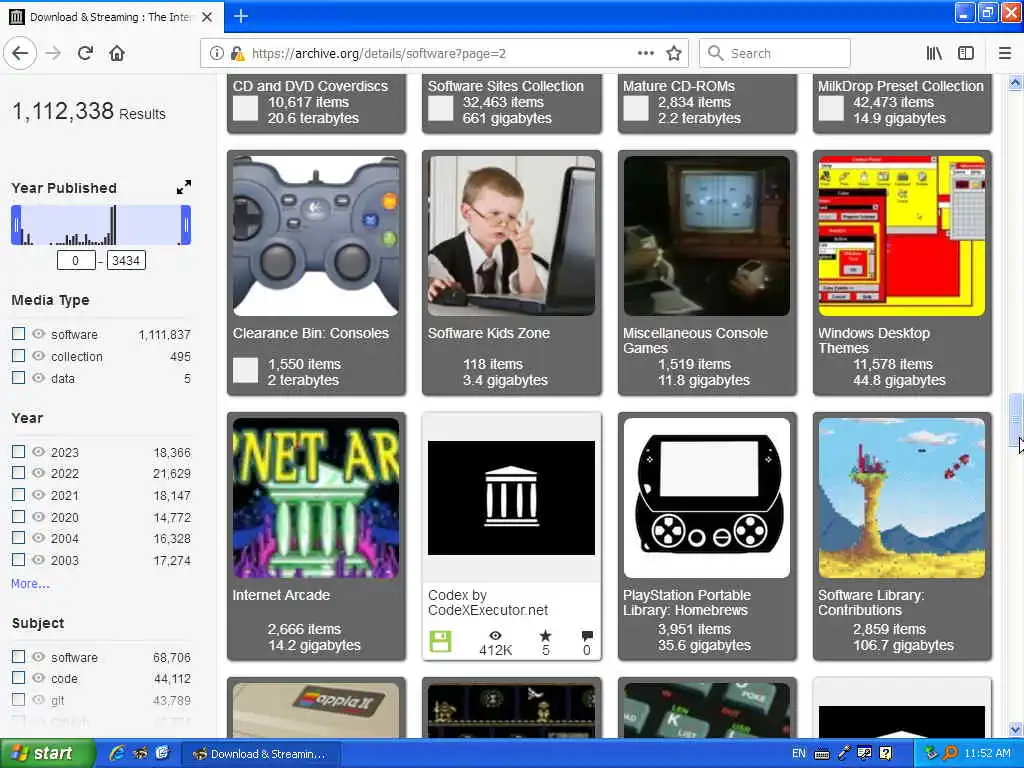The height and width of the screenshot is (768, 1024).
Task: Toggle eye icon for 2003 year
Action: pos(39,560)
